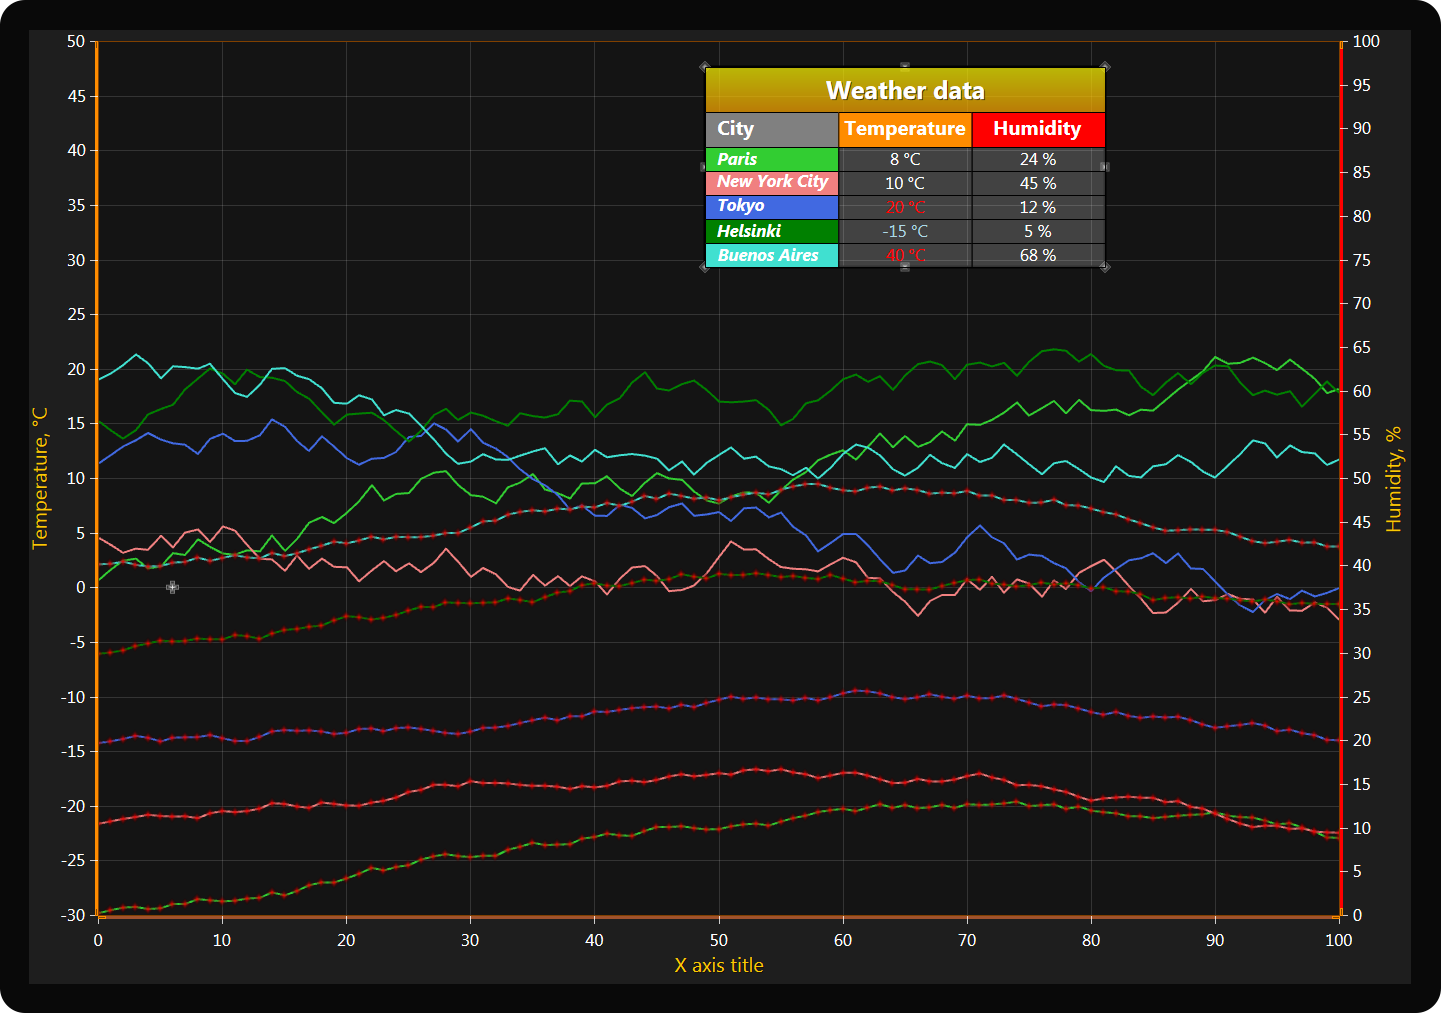Select the Buenos Aires row label

[771, 255]
